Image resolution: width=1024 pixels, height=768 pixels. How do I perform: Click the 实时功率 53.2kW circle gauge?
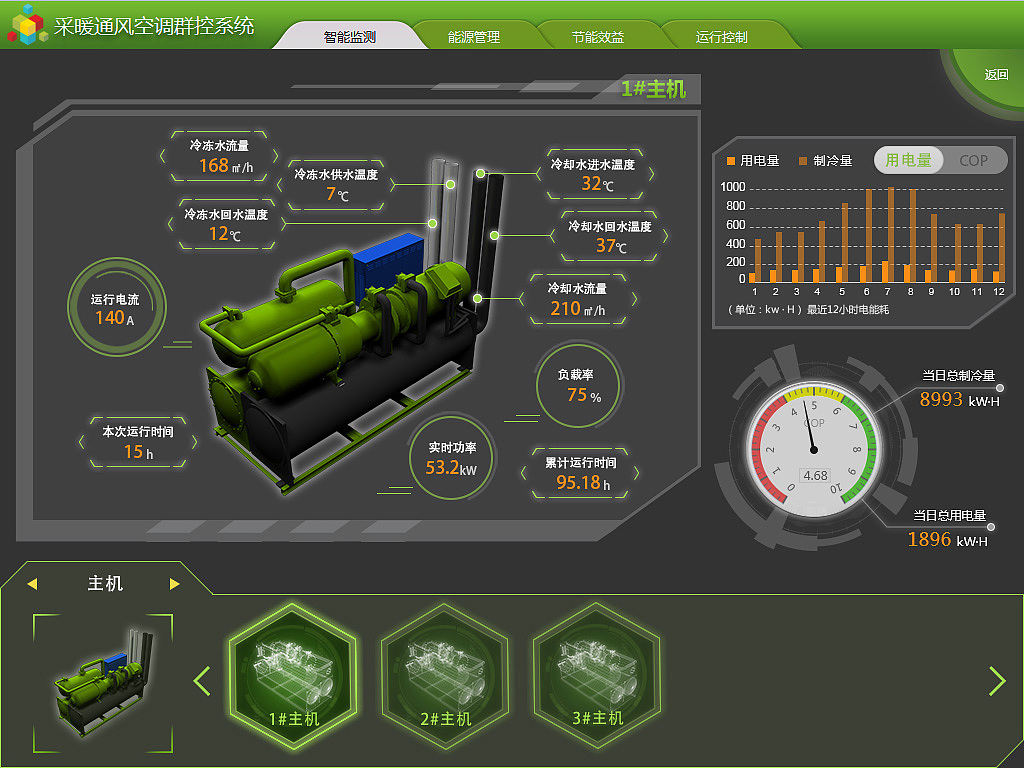452,458
